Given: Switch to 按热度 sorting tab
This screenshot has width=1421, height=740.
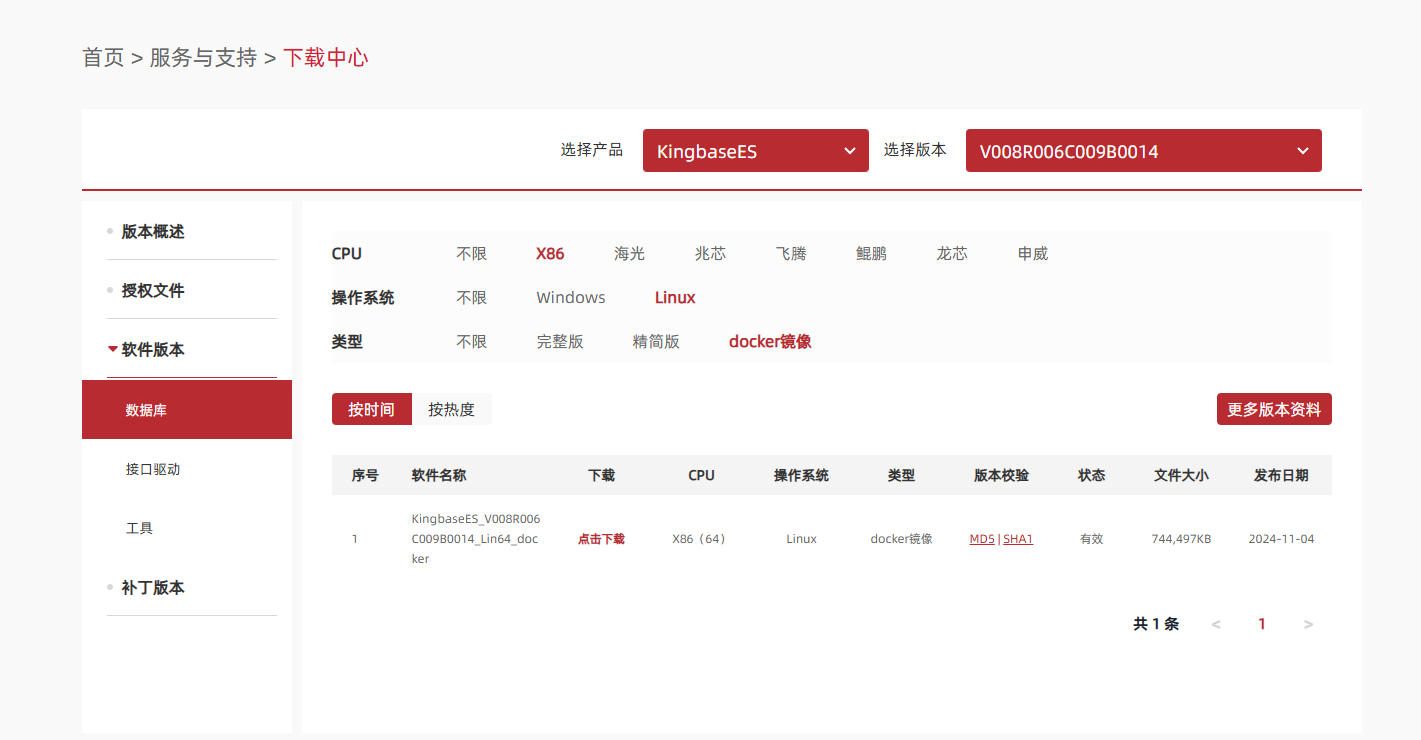Looking at the screenshot, I should tap(452, 409).
